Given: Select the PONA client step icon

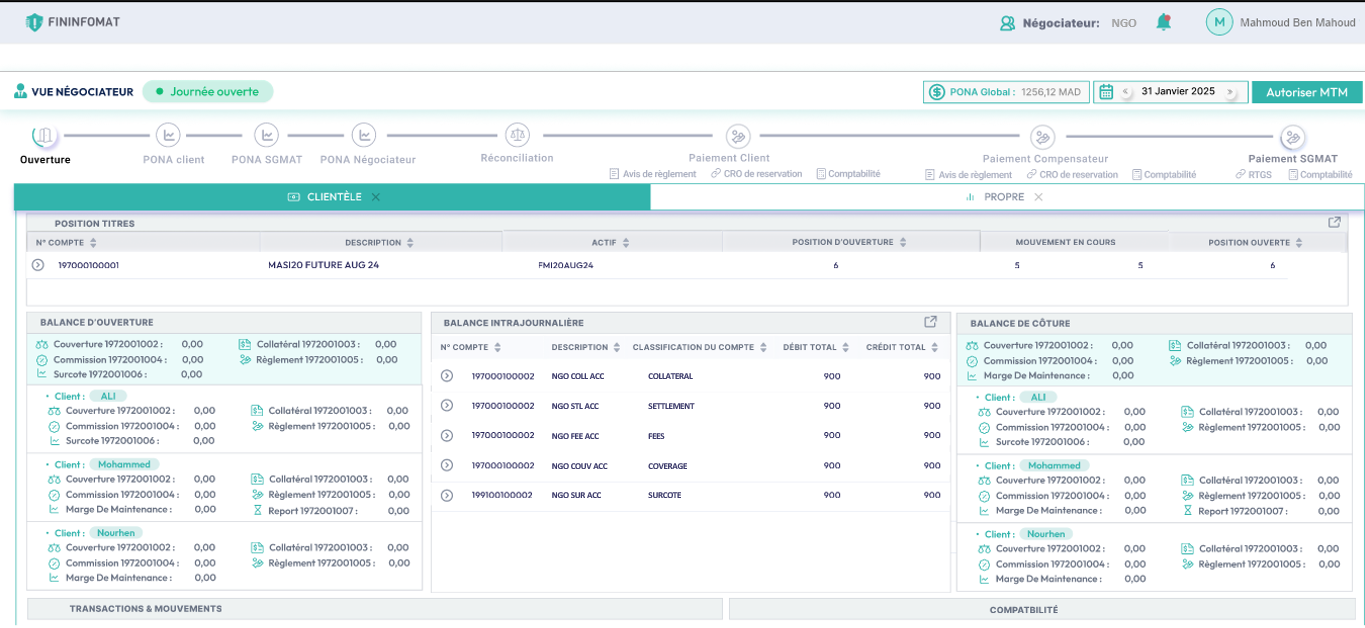Looking at the screenshot, I should coord(168,135).
